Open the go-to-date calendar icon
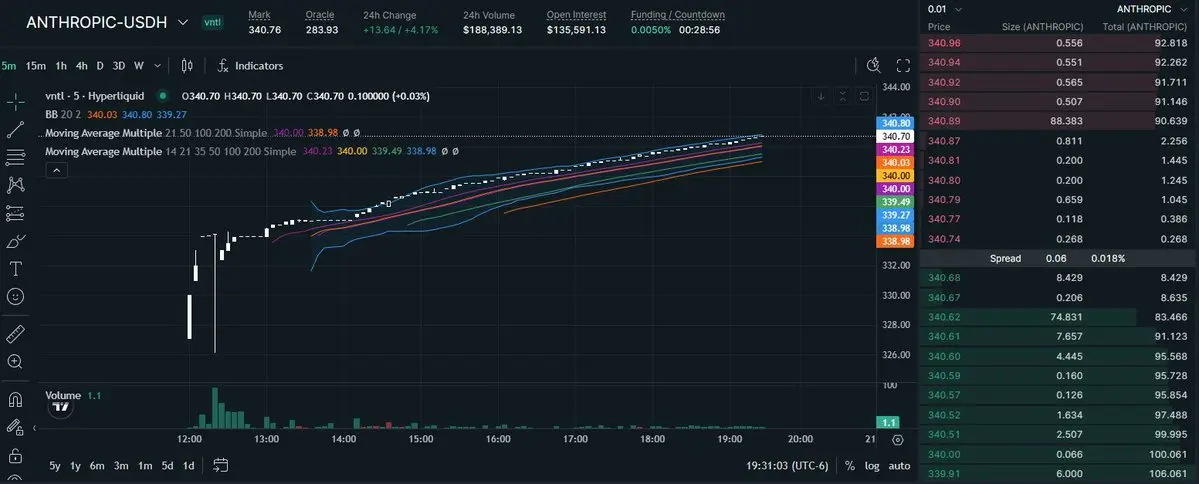The width and height of the screenshot is (1199, 484). [221, 465]
